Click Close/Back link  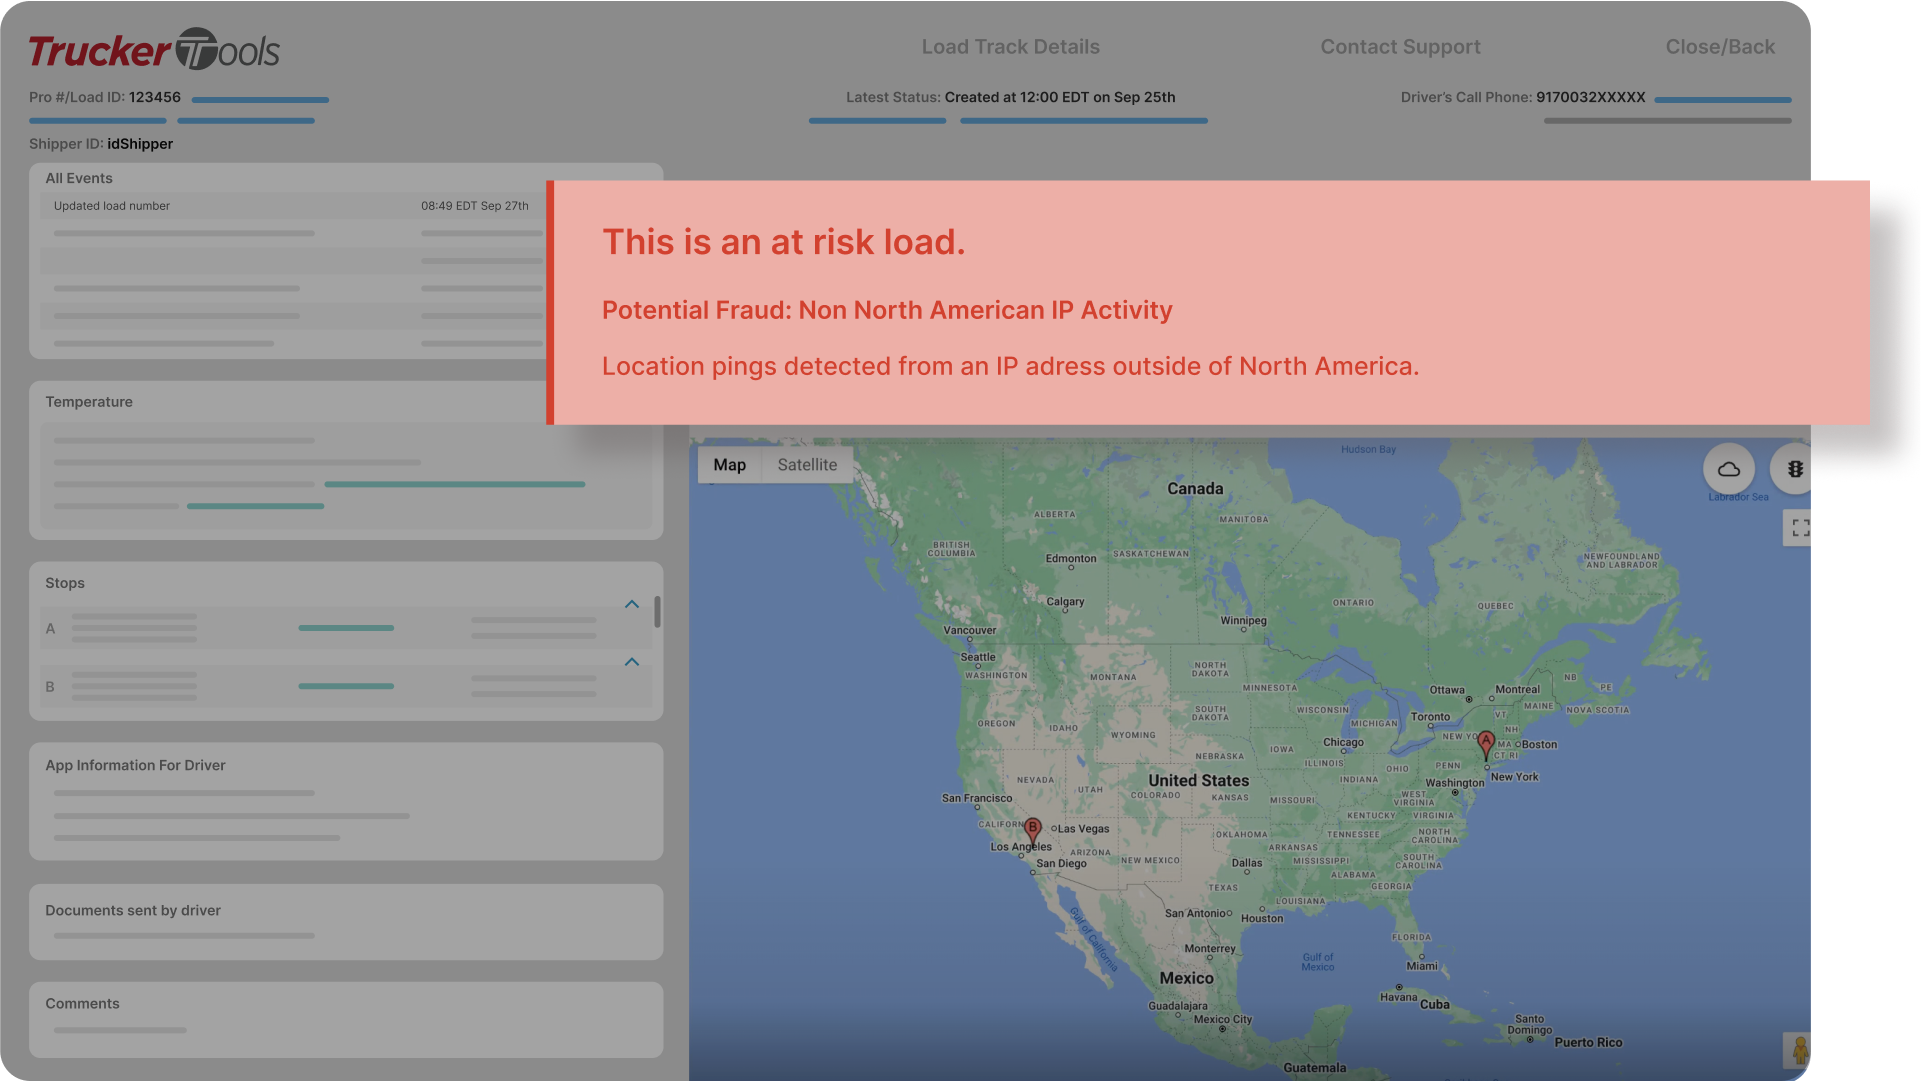click(x=1720, y=47)
